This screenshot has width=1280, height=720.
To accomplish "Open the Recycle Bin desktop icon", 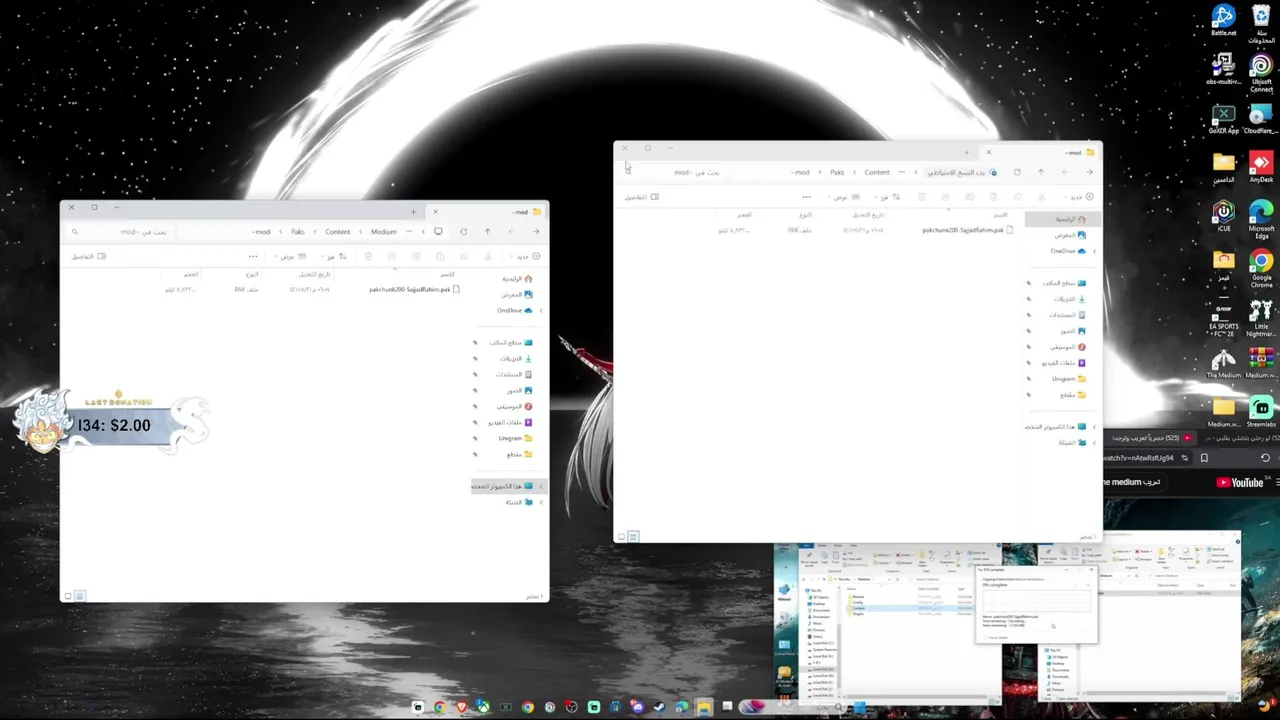I will pos(1261,20).
